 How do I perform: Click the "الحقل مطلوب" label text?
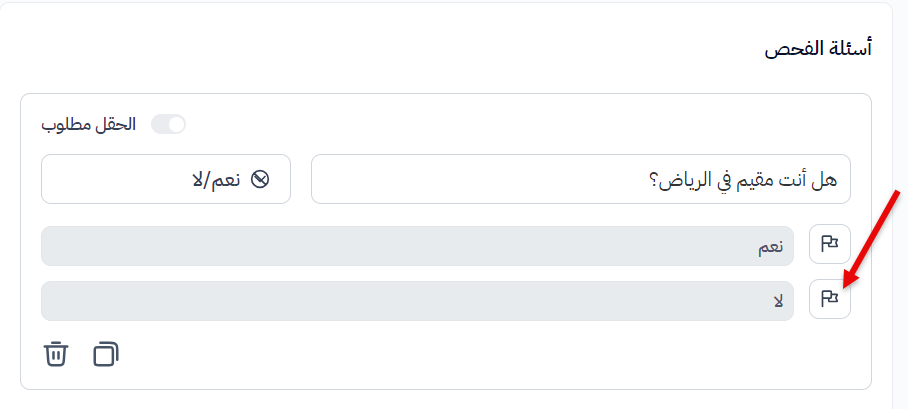(x=88, y=125)
